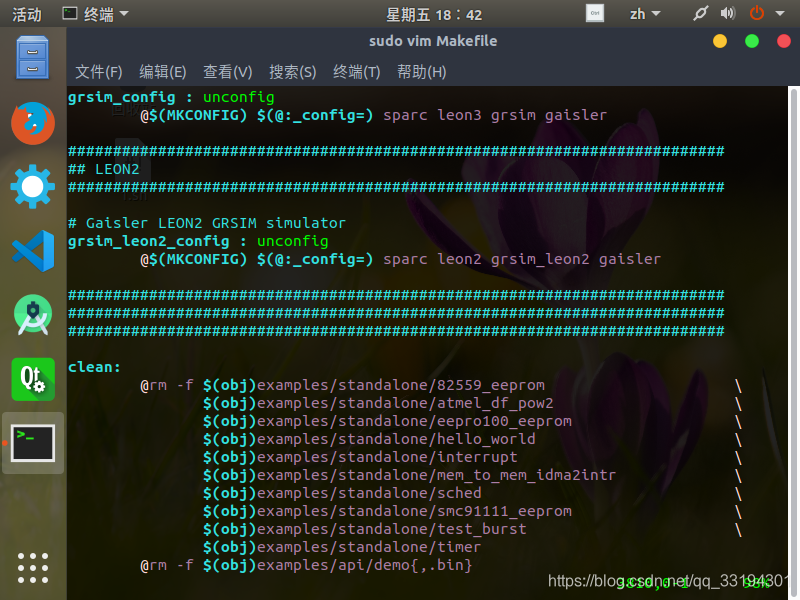Close the terminal with red button
Image resolution: width=800 pixels, height=600 pixels.
tap(784, 41)
